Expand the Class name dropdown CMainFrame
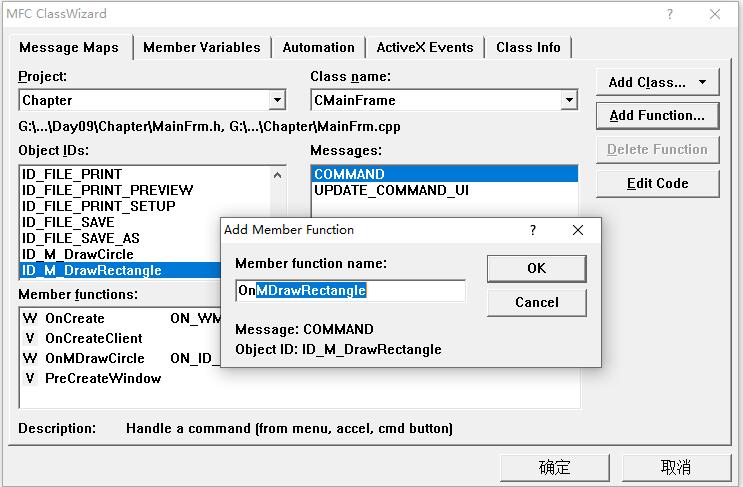Viewport: 743px width, 487px height. point(569,100)
